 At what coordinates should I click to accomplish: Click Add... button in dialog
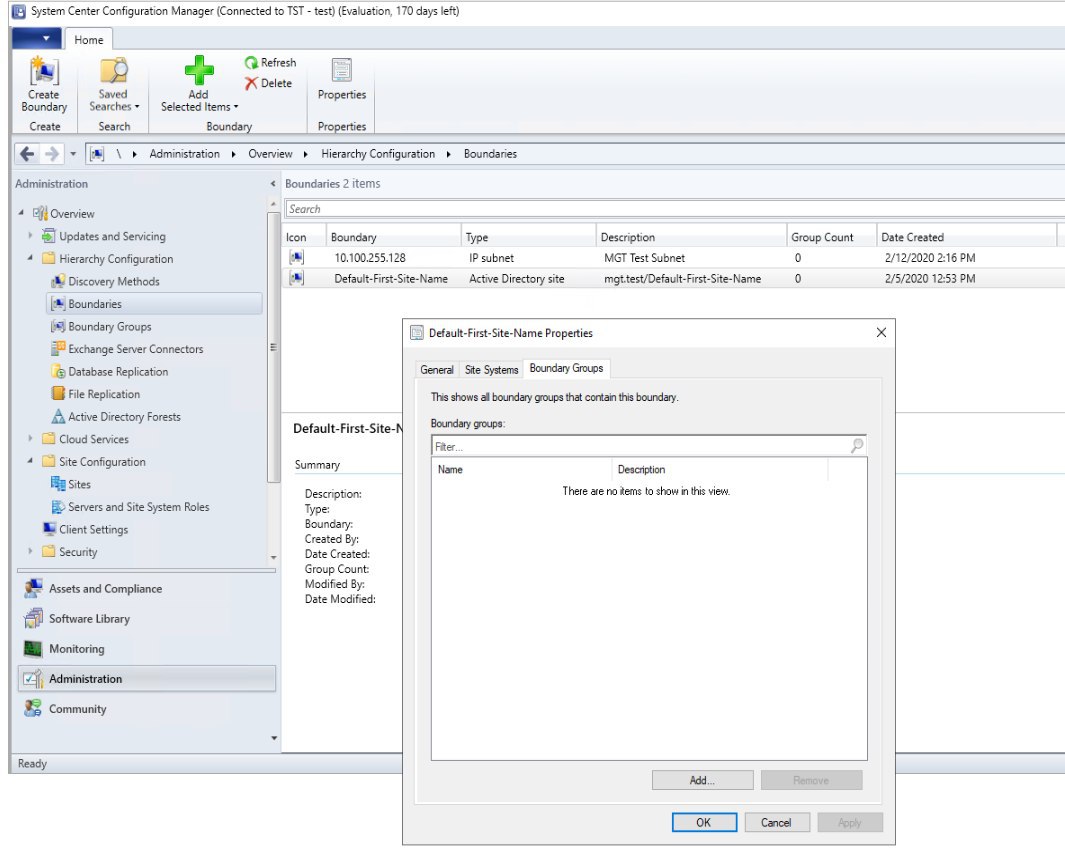point(702,780)
